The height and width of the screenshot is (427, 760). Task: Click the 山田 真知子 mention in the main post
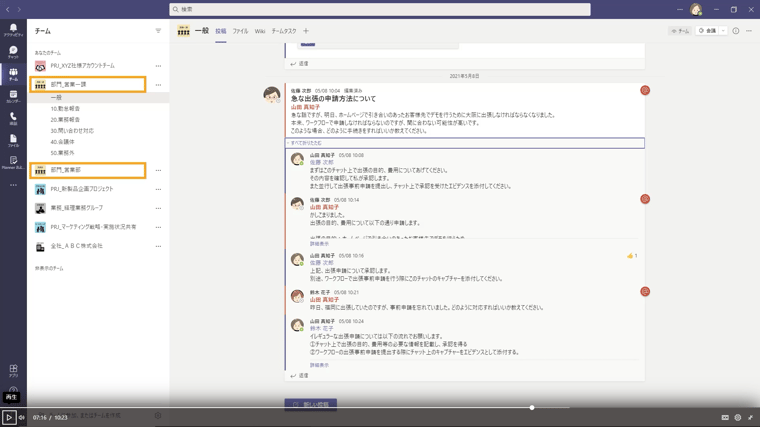pos(305,107)
